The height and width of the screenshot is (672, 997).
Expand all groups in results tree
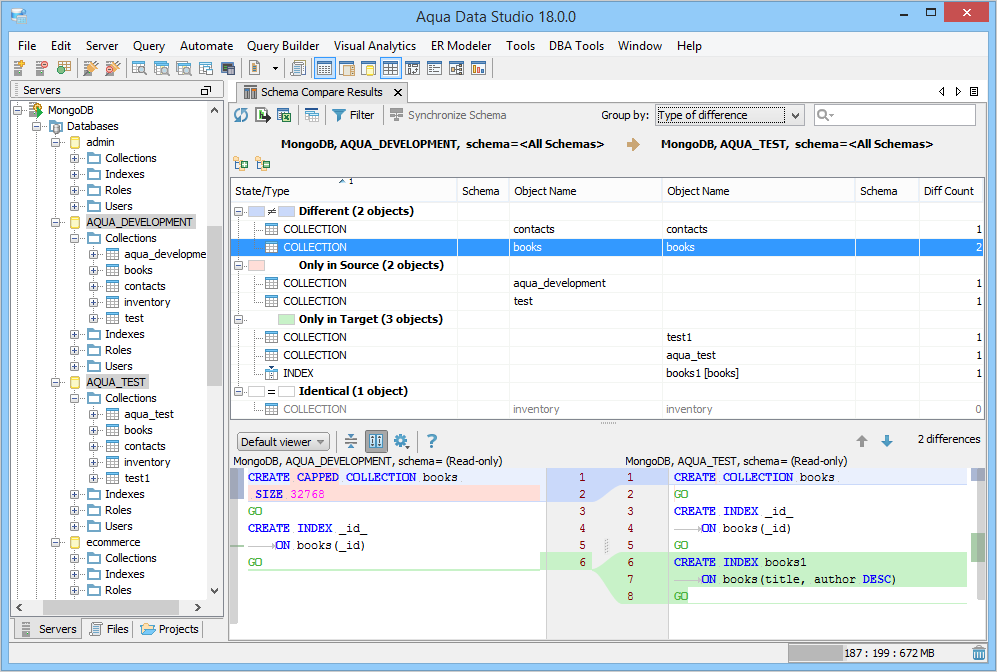[x=241, y=164]
